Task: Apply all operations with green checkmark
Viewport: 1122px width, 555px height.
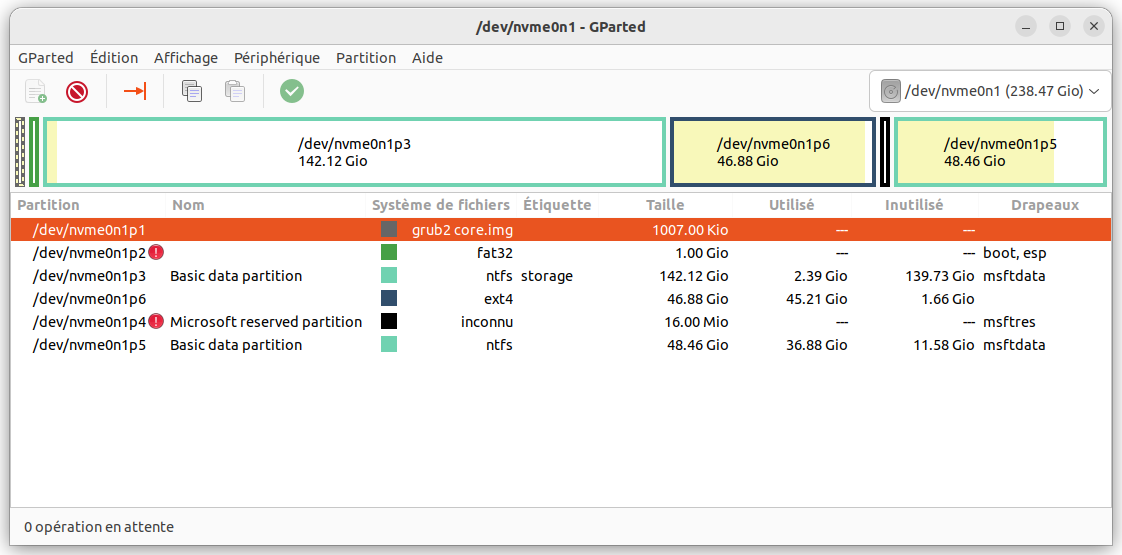Action: click(292, 92)
